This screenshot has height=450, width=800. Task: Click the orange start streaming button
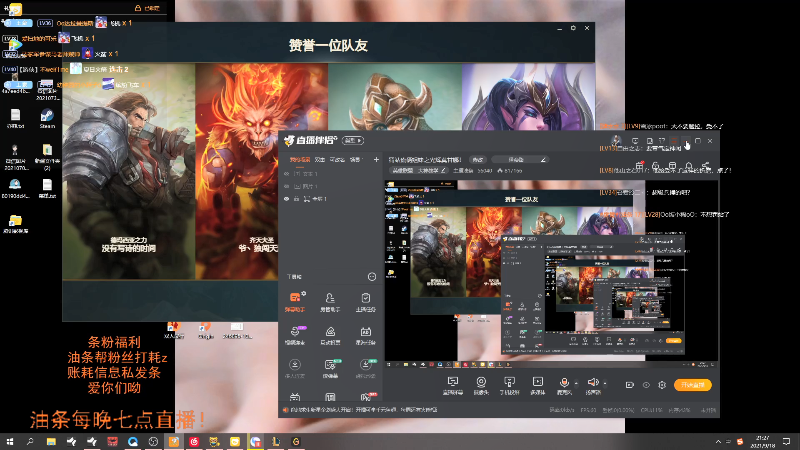(692, 385)
